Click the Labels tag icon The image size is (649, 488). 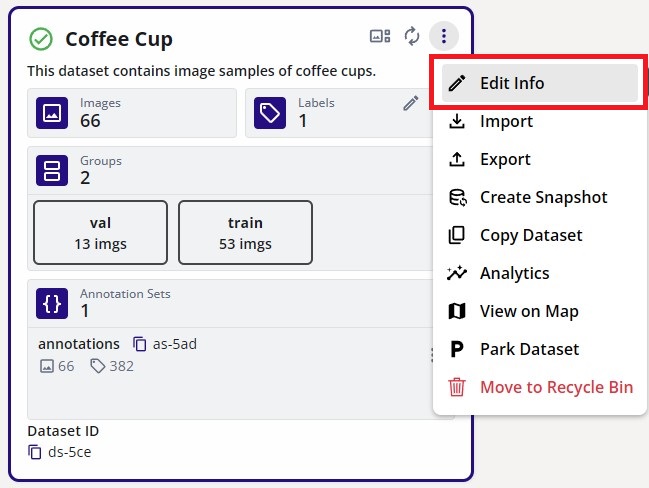[x=270, y=113]
